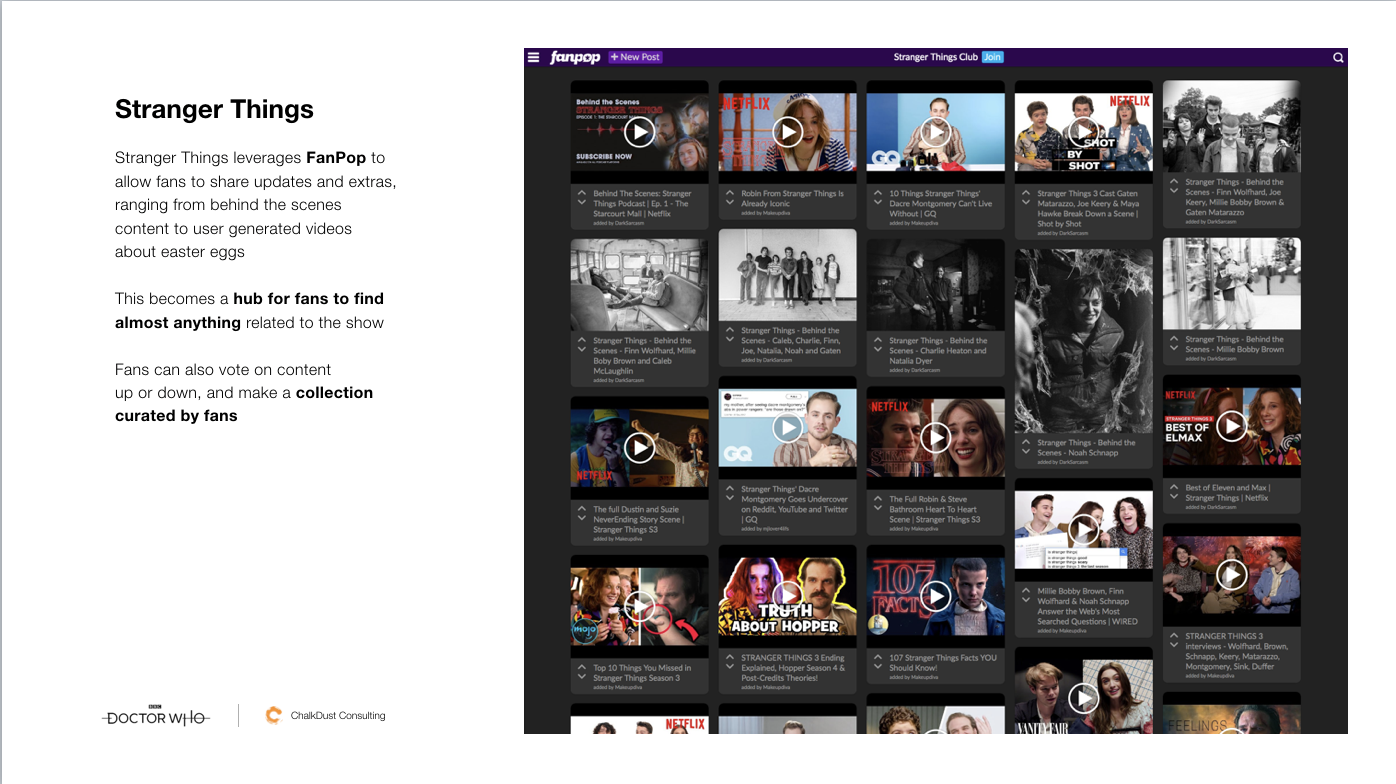Click the fanpop logo
Screen dimensions: 1396x784
click(x=575, y=57)
